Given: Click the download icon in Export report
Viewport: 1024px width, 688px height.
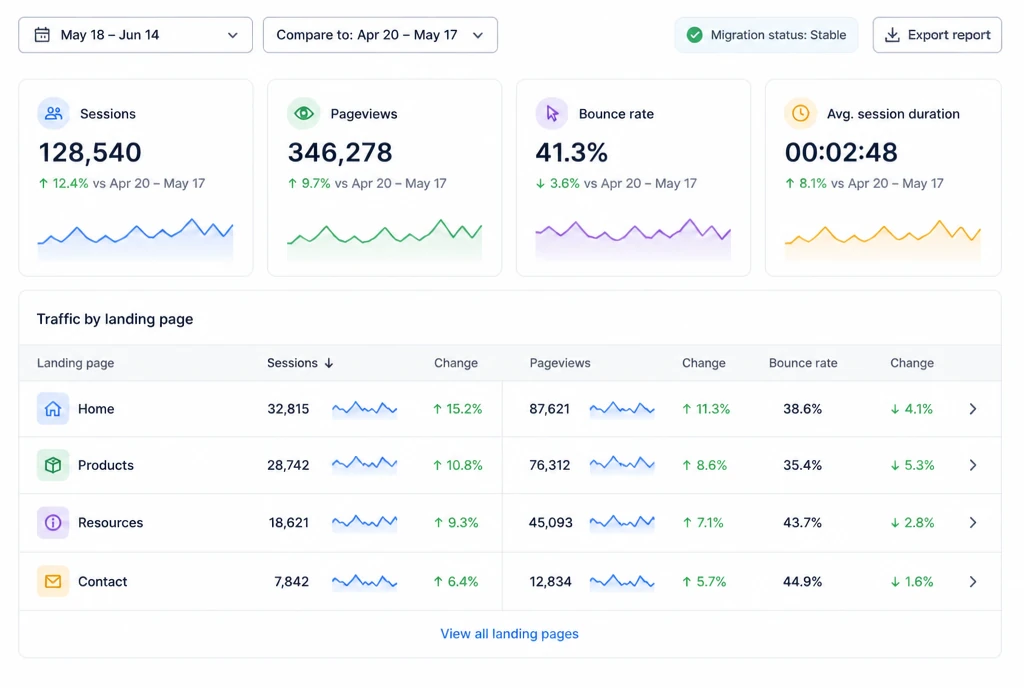Looking at the screenshot, I should [892, 35].
